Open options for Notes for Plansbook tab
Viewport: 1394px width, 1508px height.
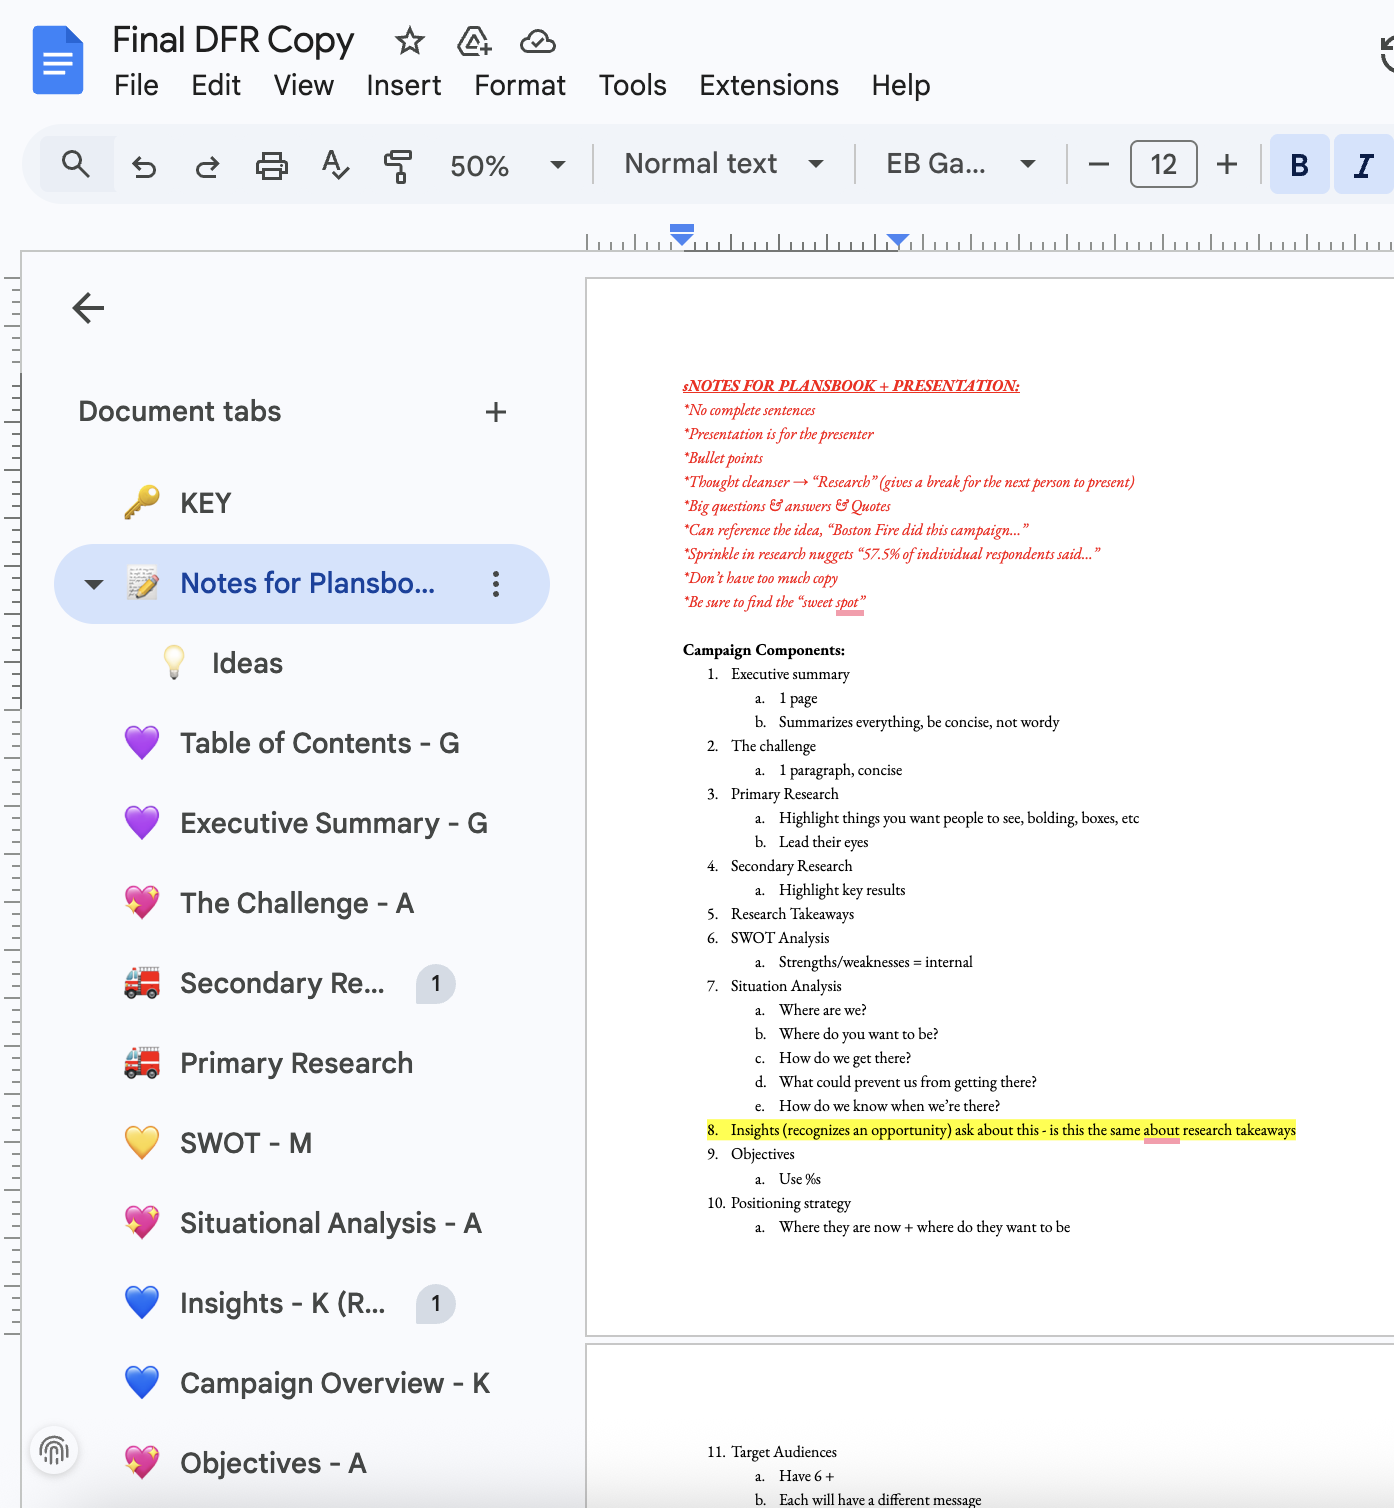496,584
